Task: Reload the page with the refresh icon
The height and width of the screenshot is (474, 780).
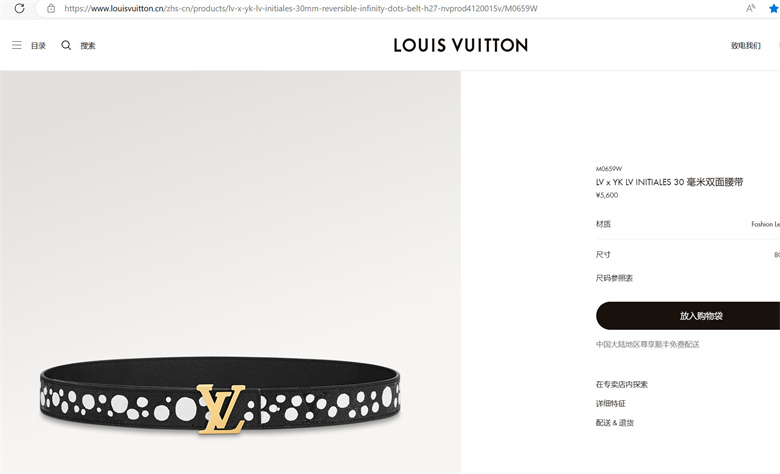Action: (x=19, y=8)
